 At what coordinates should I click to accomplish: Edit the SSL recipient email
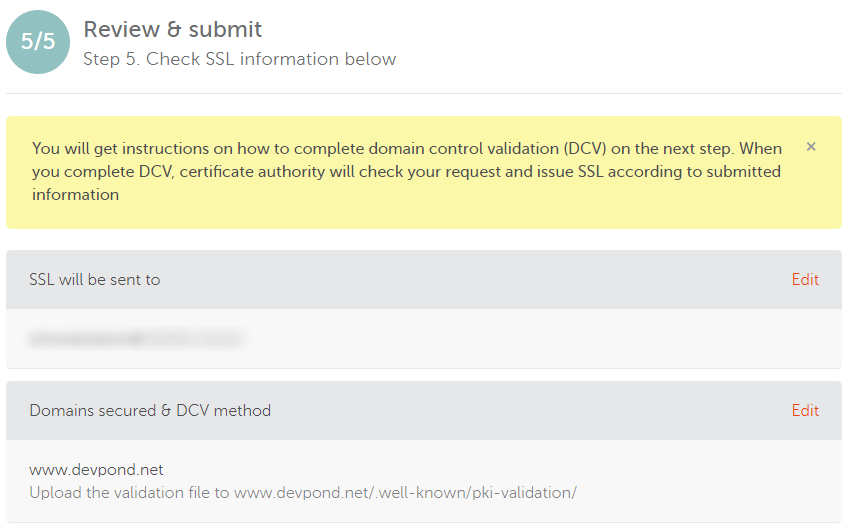[x=805, y=280]
